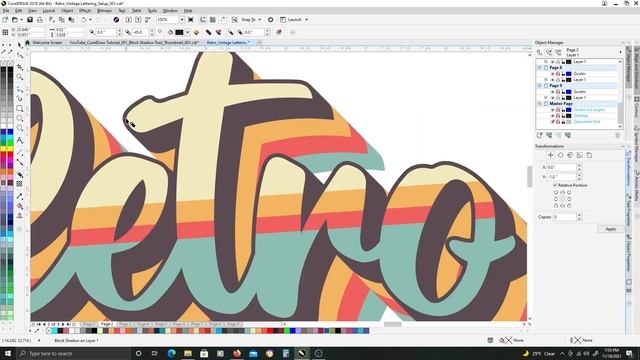Select the Color Eyedropper tool

[x=20, y=196]
